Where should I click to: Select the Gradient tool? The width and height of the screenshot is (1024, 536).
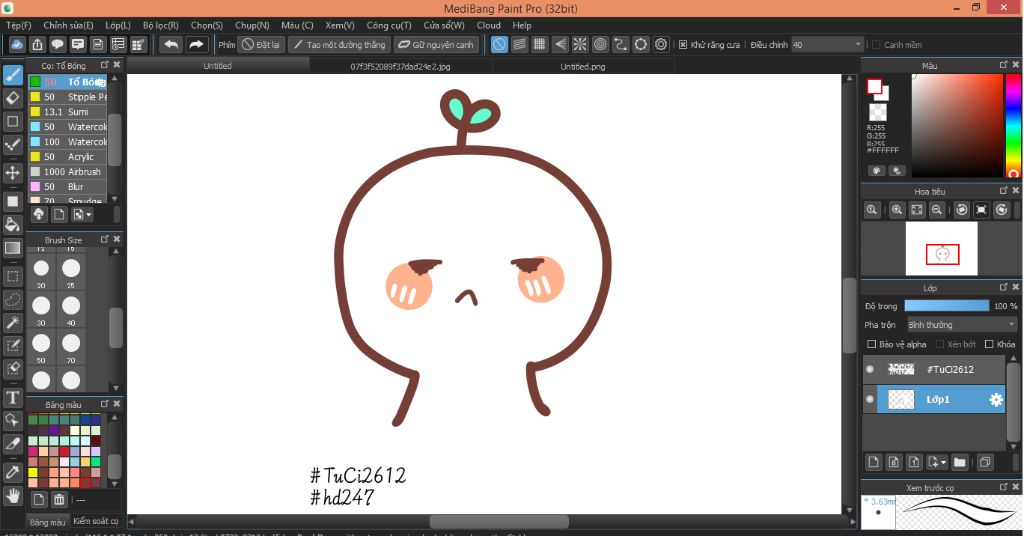click(x=12, y=248)
